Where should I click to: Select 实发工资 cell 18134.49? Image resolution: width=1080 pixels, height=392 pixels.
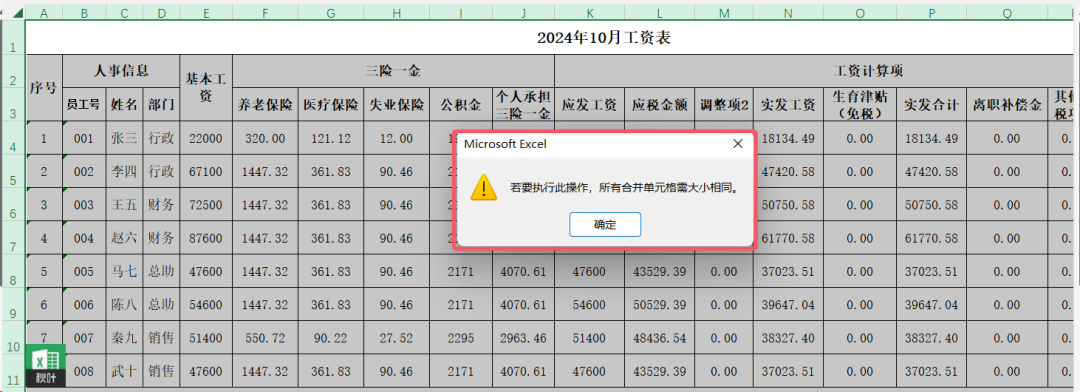point(789,138)
